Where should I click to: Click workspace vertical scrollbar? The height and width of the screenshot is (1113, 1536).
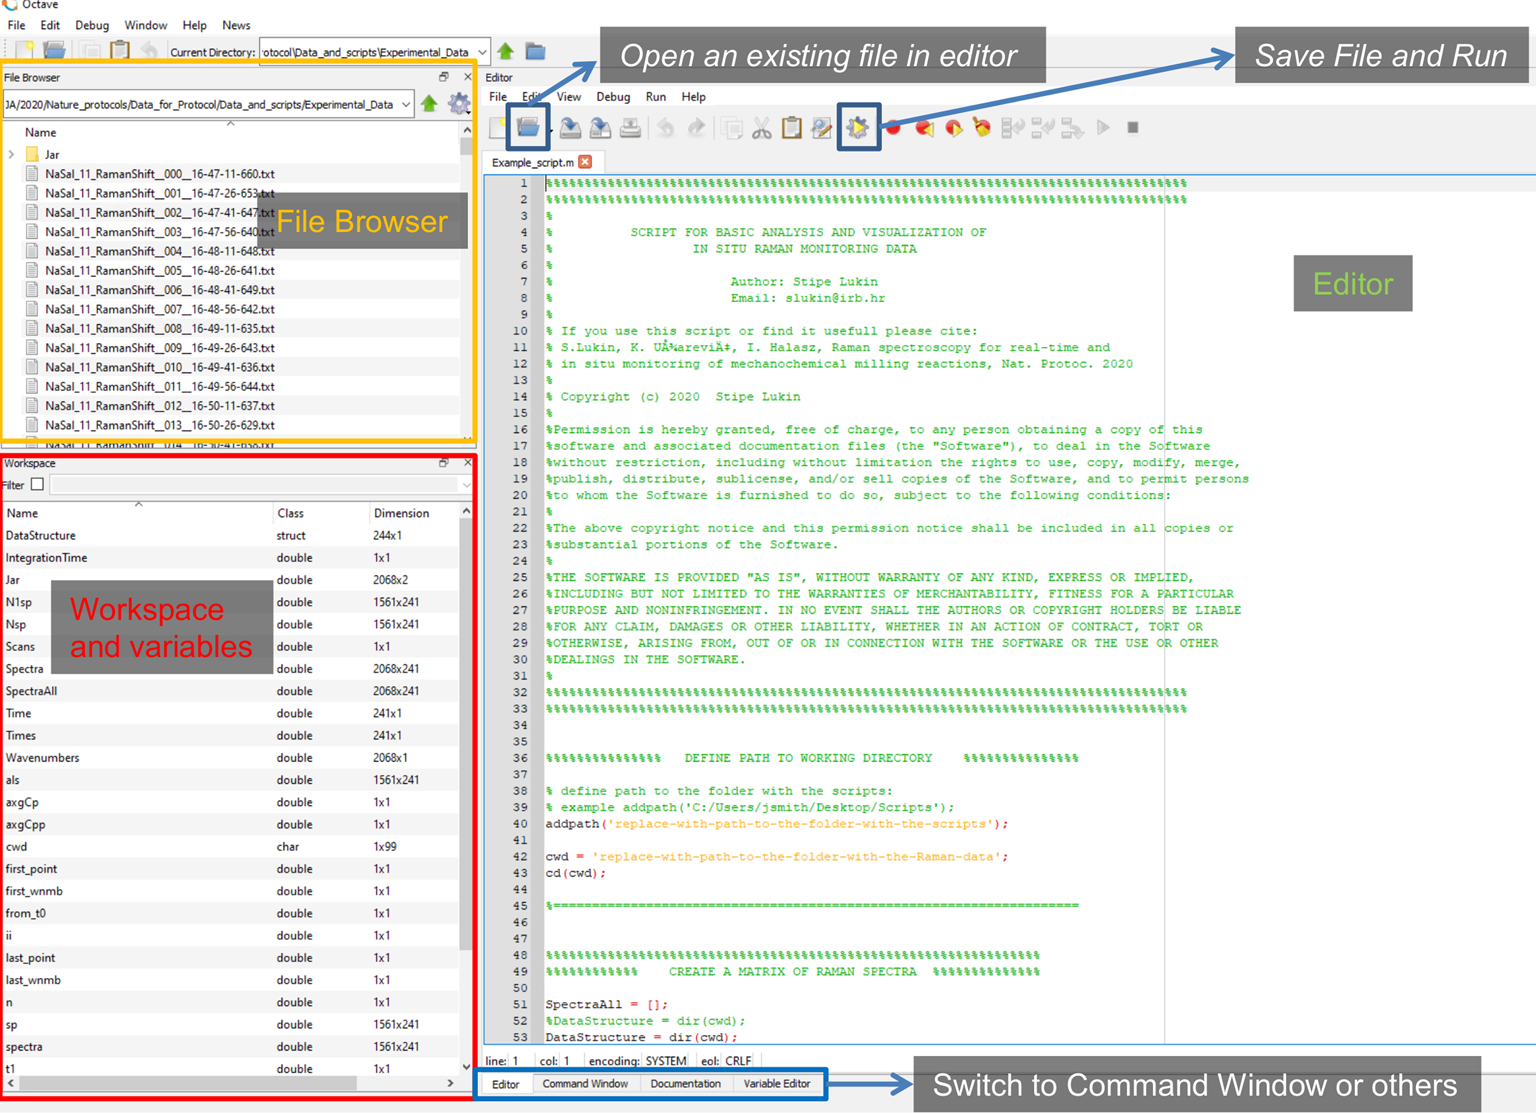click(466, 735)
